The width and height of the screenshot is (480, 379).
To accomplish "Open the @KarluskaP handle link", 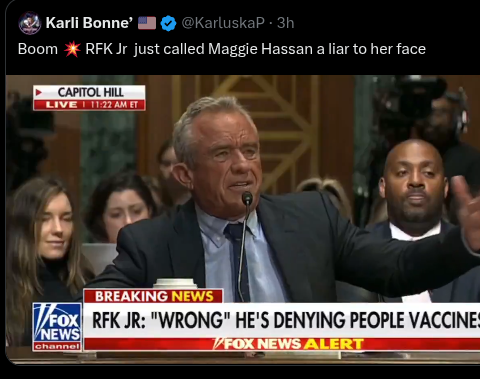I will 223,23.
